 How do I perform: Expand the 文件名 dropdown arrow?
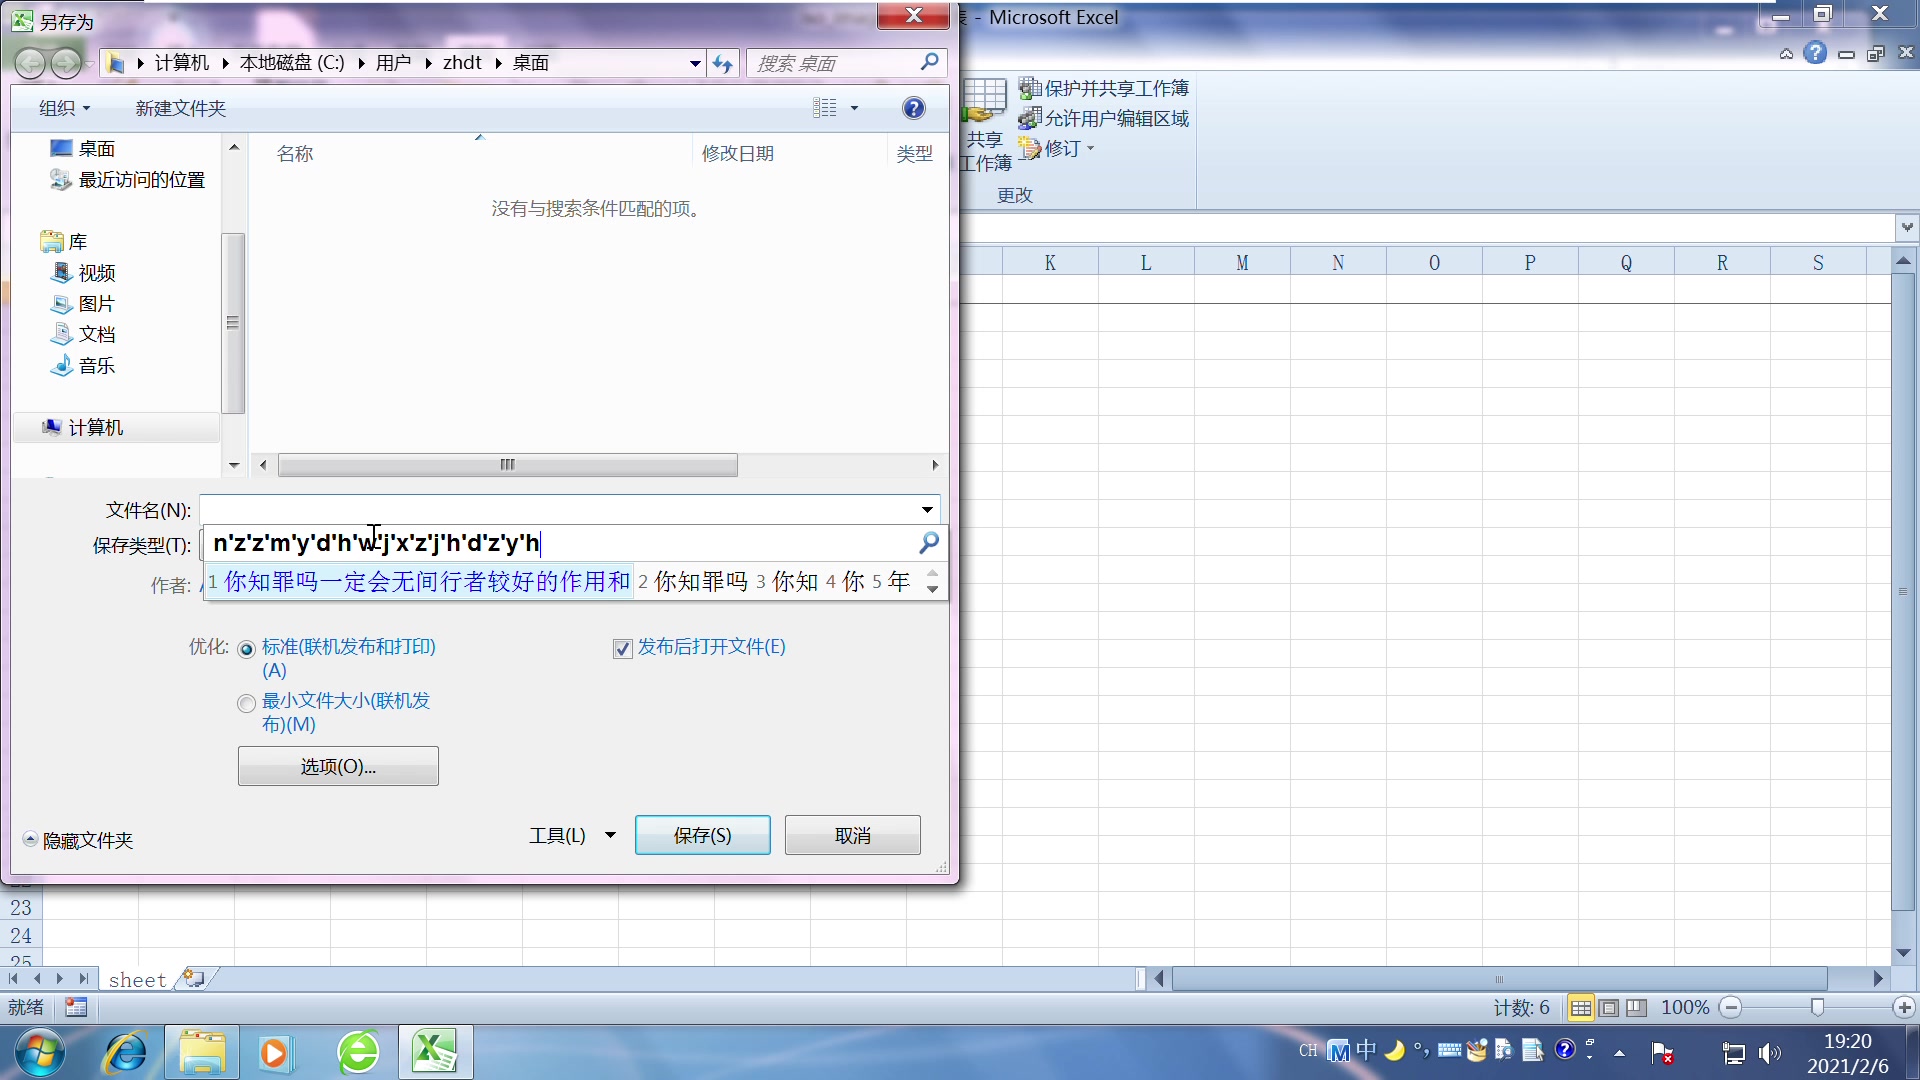pyautogui.click(x=927, y=510)
